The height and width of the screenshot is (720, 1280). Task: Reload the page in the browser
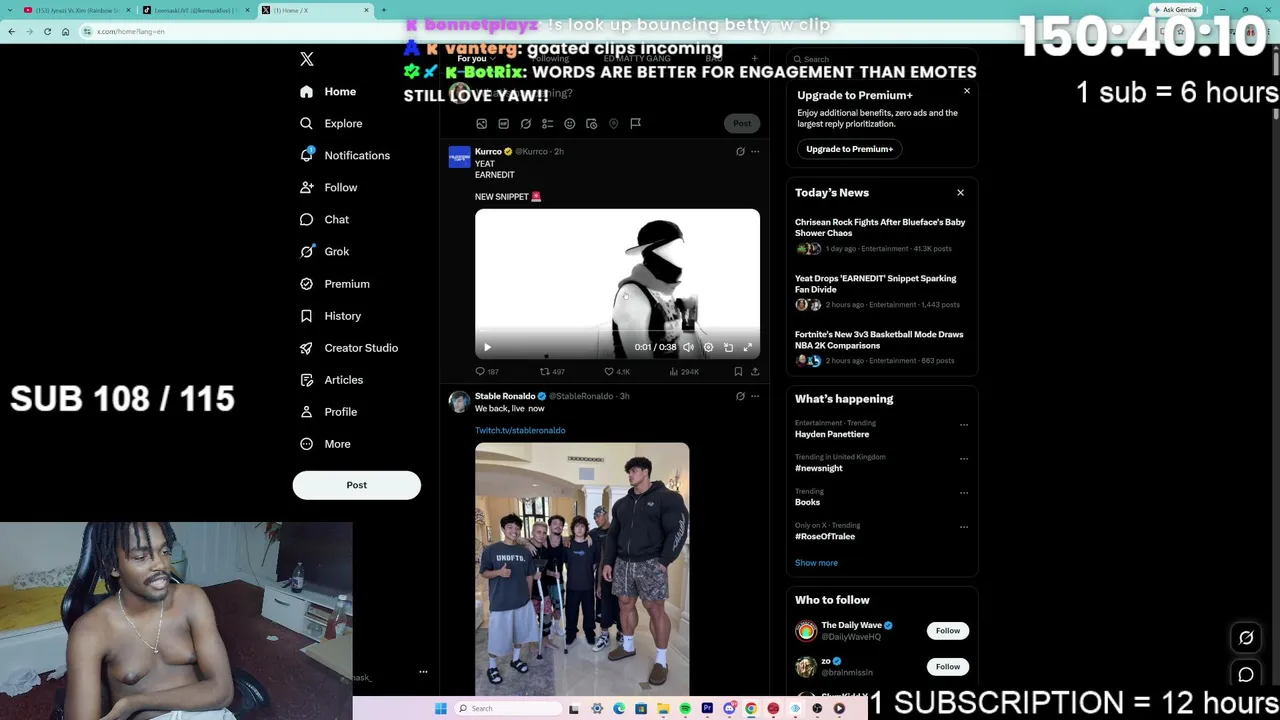click(47, 31)
